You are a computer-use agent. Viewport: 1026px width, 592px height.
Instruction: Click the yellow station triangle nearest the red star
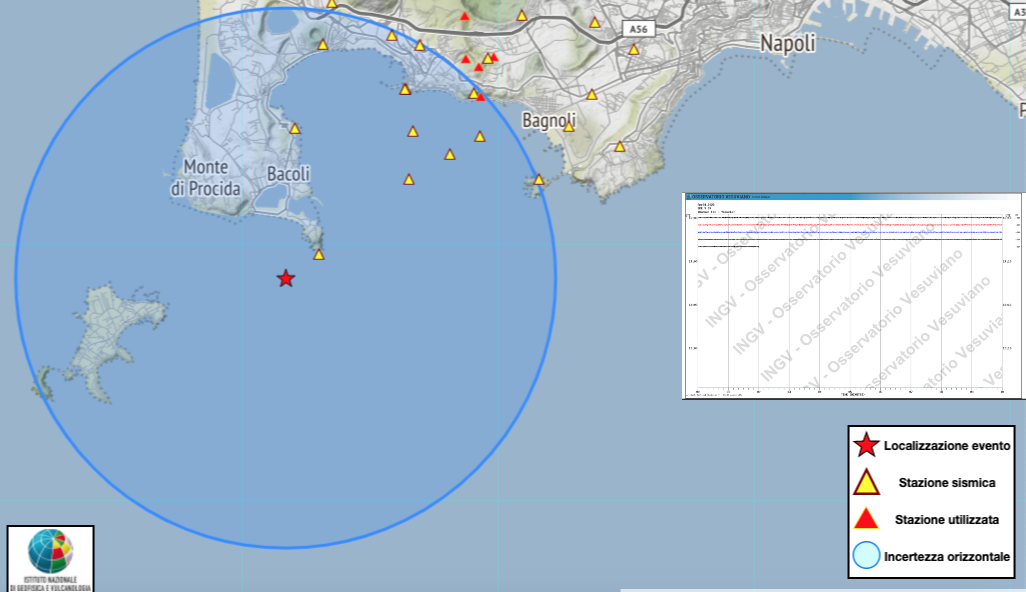coord(319,255)
